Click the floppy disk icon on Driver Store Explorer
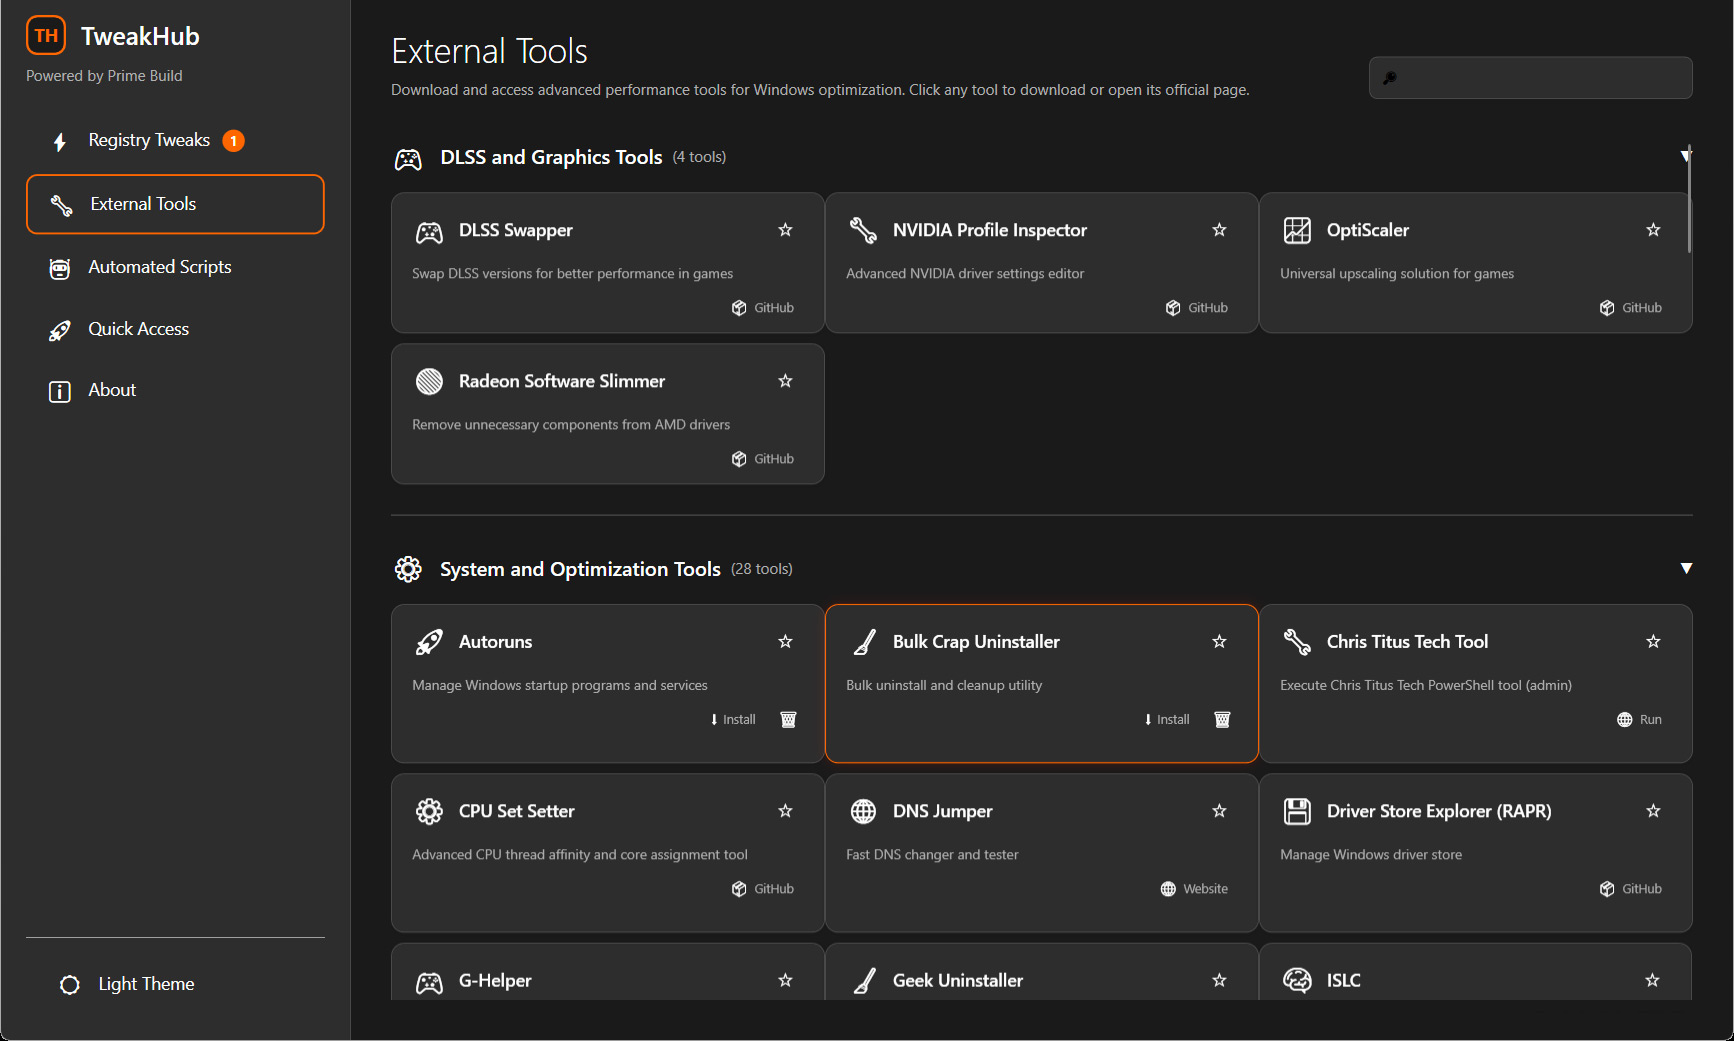 (1297, 811)
